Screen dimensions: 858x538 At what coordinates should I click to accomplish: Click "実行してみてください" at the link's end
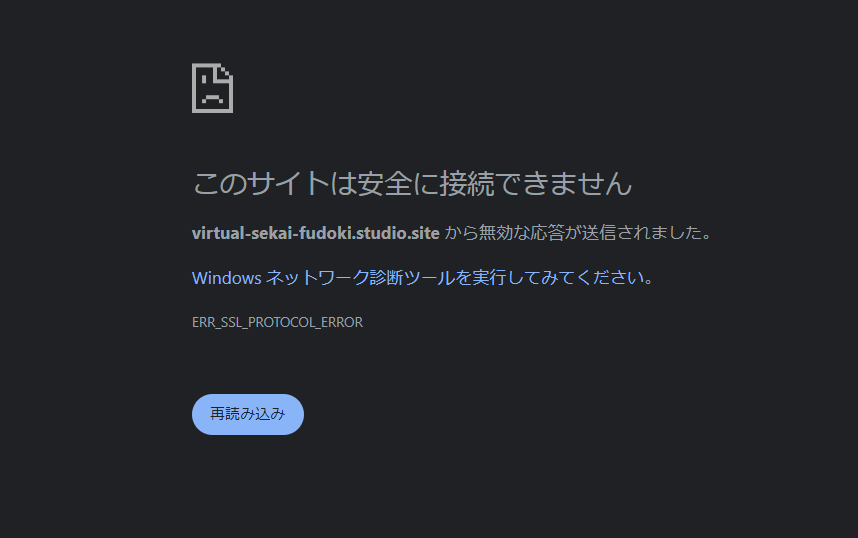[557, 277]
